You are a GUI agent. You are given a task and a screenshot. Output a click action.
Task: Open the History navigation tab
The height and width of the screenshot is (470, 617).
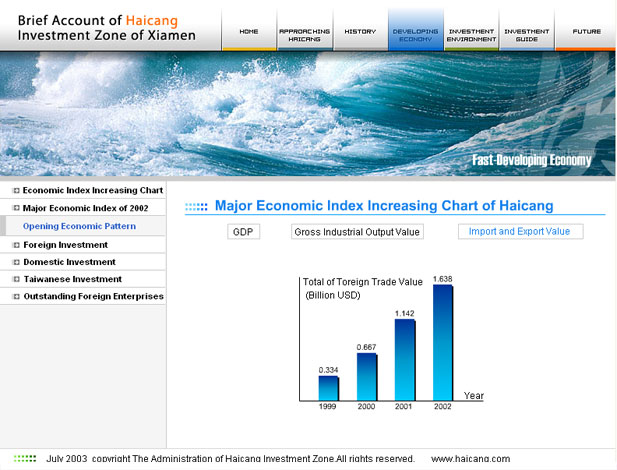pyautogui.click(x=360, y=32)
